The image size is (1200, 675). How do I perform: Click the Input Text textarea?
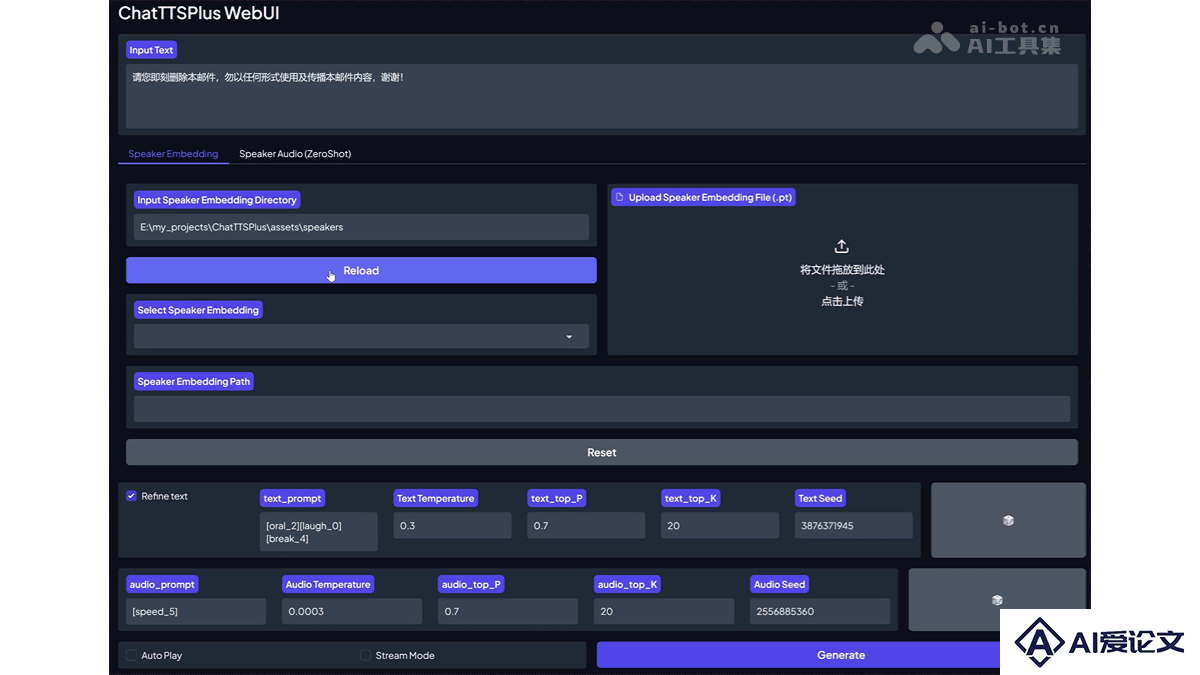click(x=602, y=96)
